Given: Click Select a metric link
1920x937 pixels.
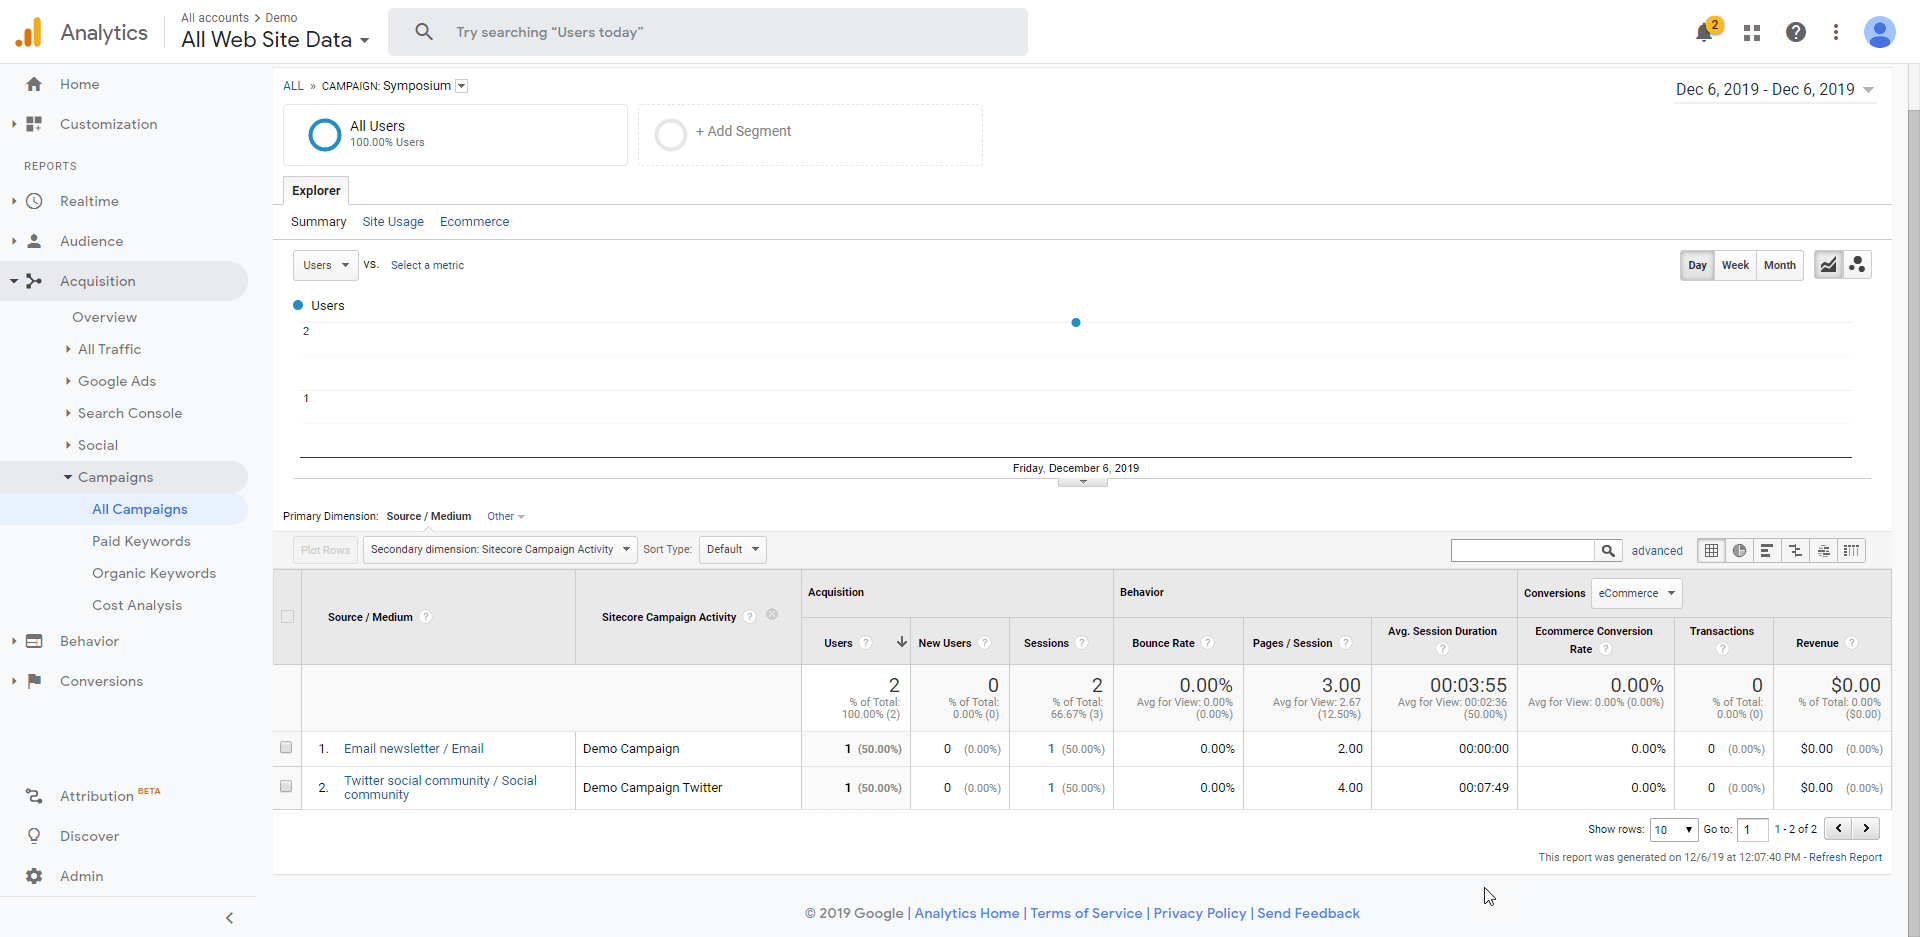Looking at the screenshot, I should [x=427, y=266].
